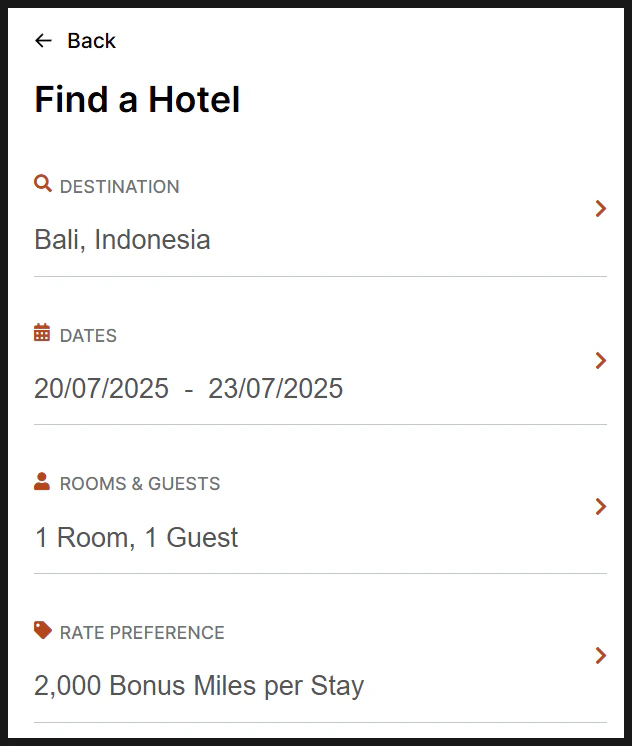The height and width of the screenshot is (746, 632).
Task: Click the Find a Hotel heading
Action: pyautogui.click(x=137, y=99)
